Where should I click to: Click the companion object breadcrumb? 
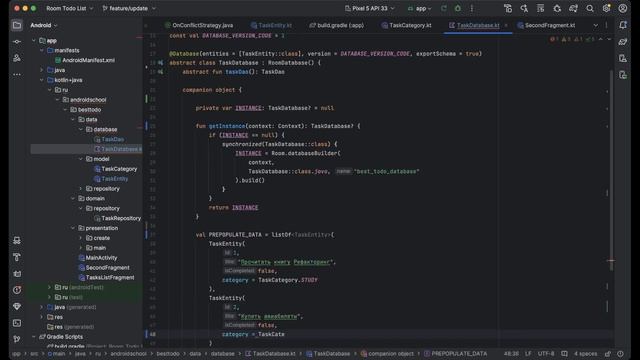tap(387, 354)
